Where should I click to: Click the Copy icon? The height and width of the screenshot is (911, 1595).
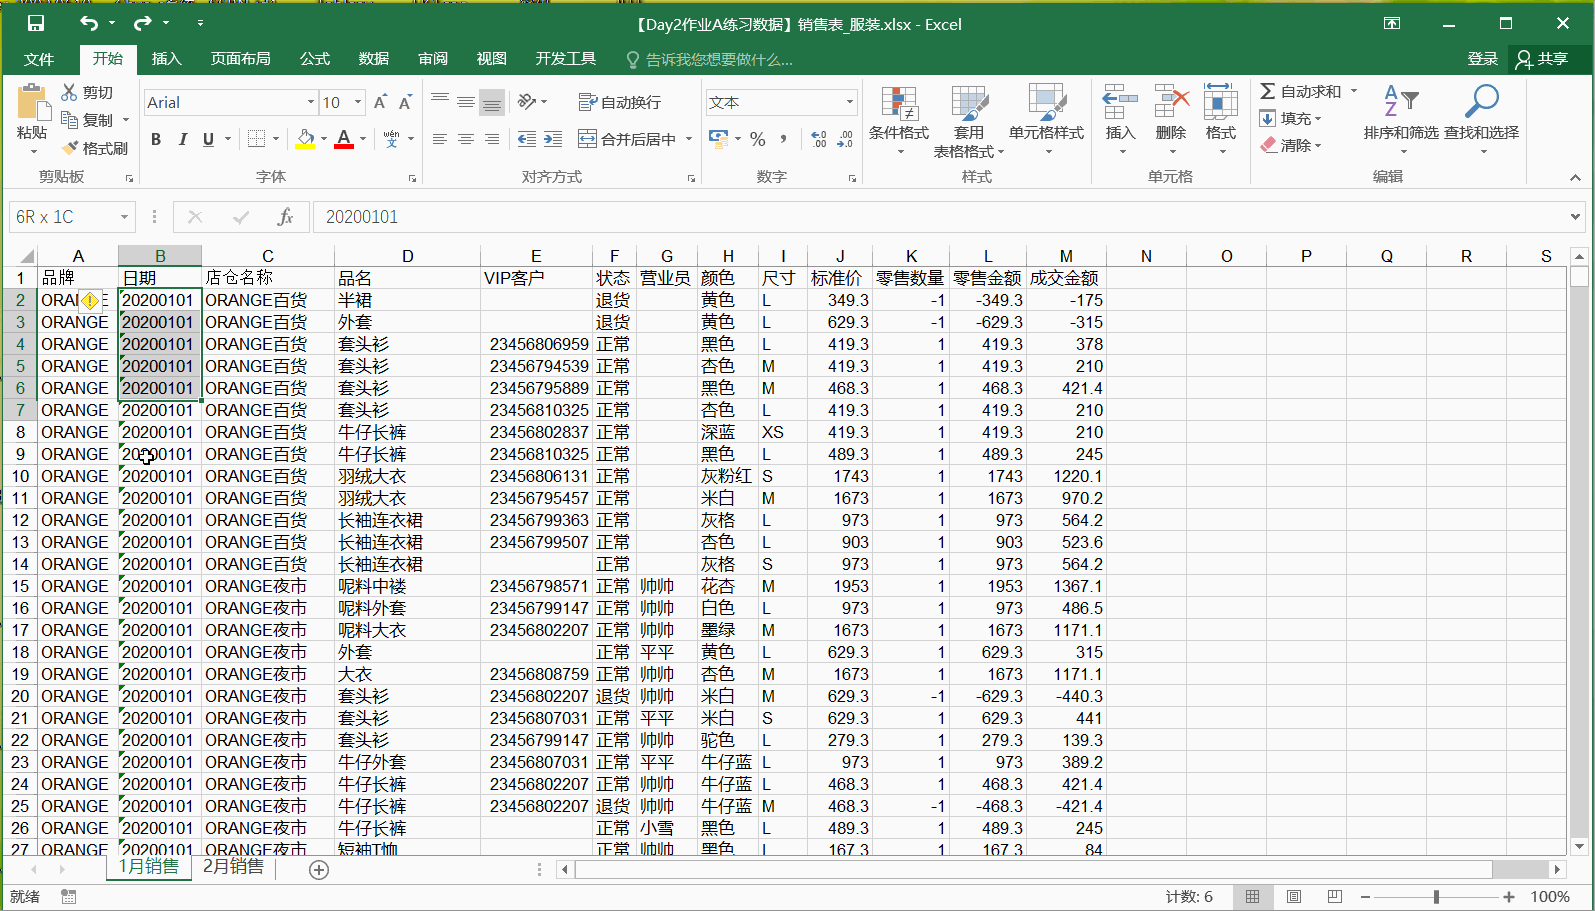pos(69,120)
